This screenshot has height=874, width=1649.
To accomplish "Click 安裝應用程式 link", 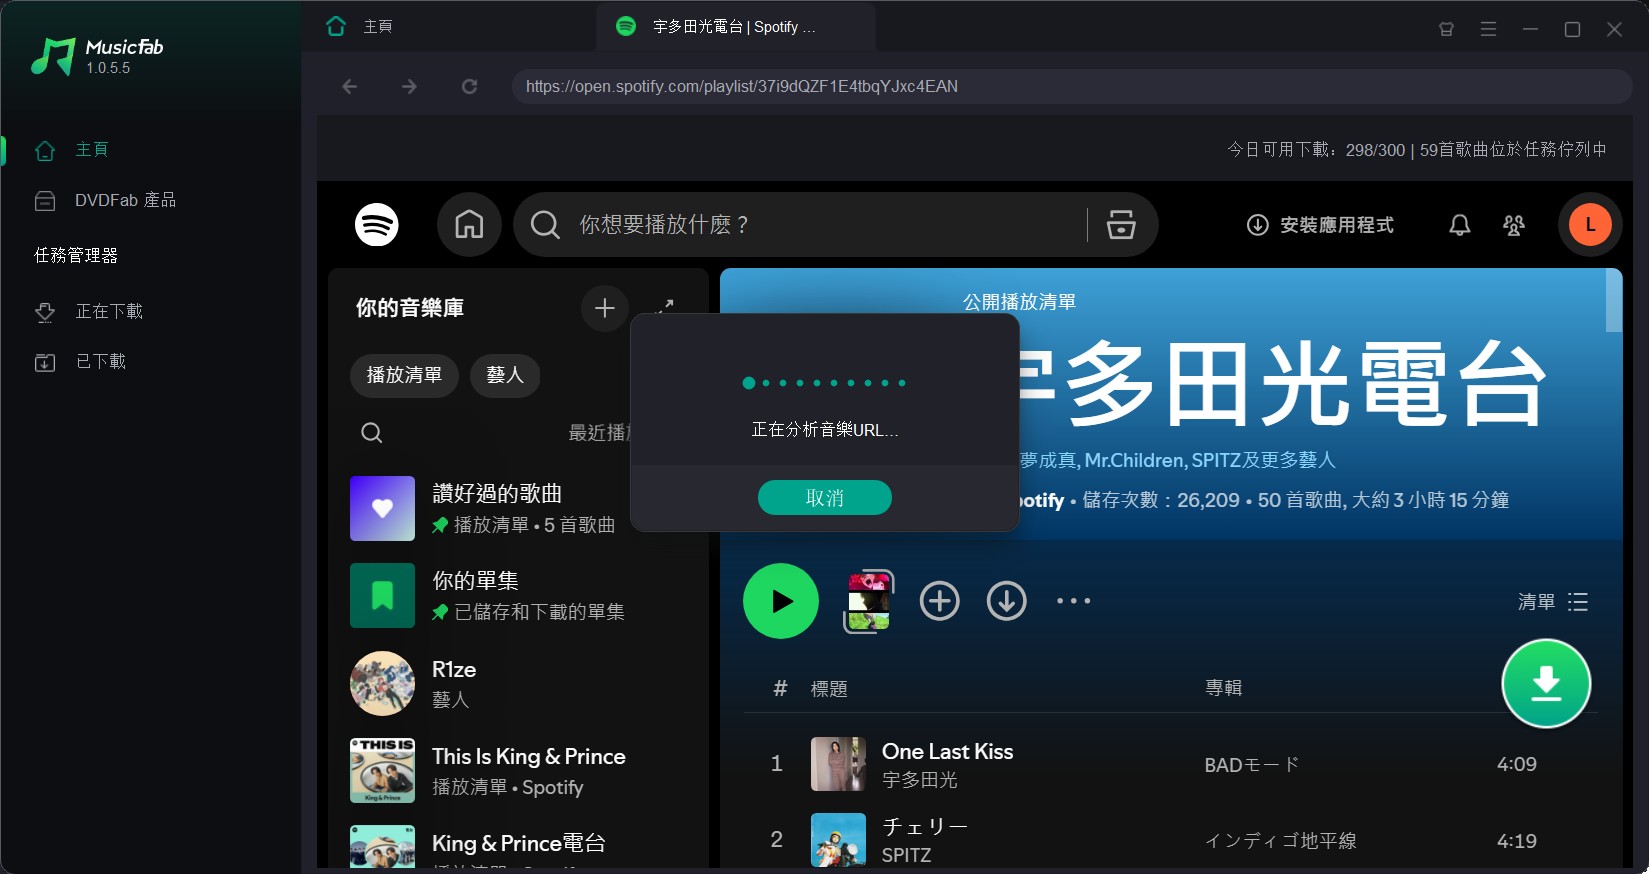I will tap(1320, 225).
